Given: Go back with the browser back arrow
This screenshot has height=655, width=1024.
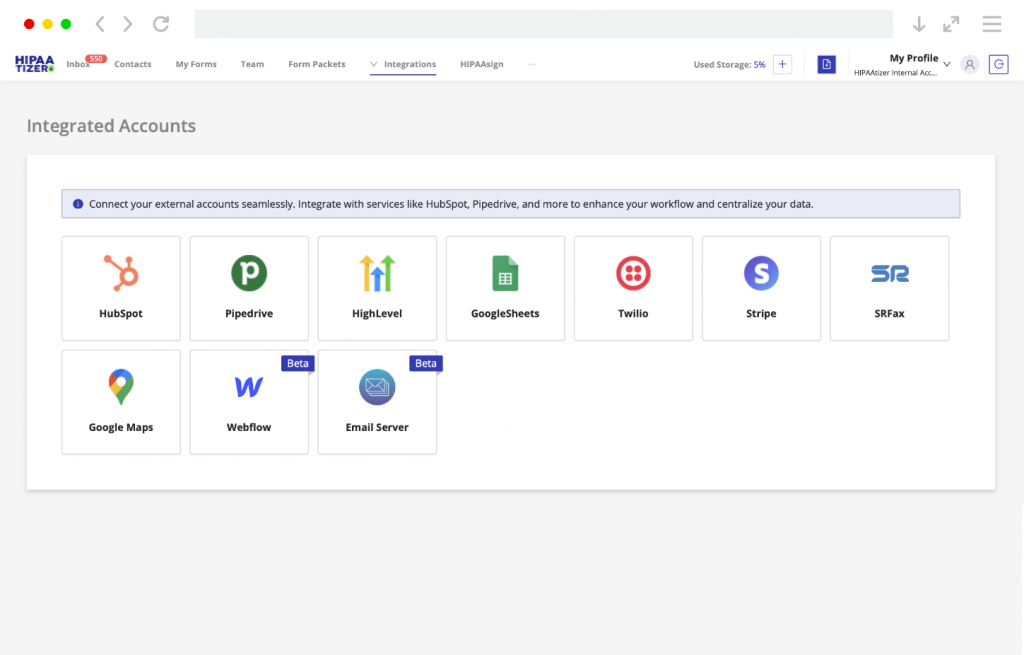Looking at the screenshot, I should [x=100, y=24].
